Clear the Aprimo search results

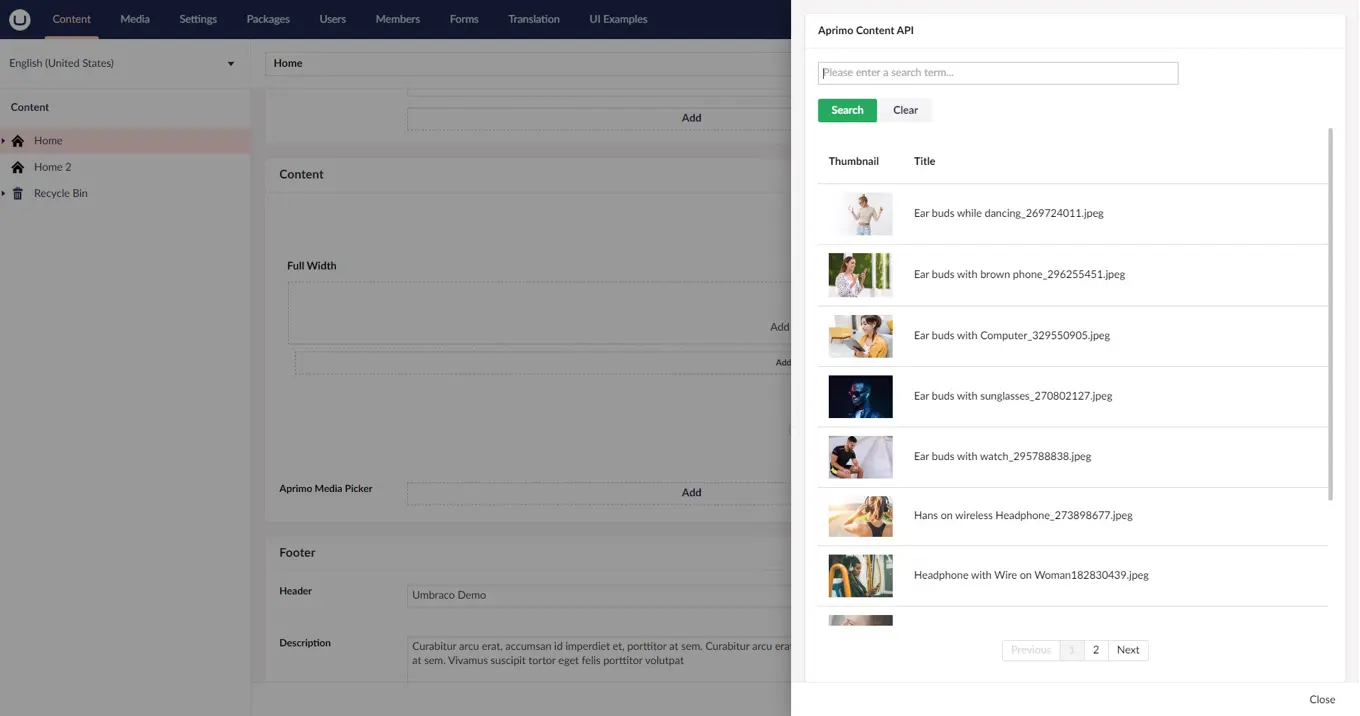tap(904, 110)
